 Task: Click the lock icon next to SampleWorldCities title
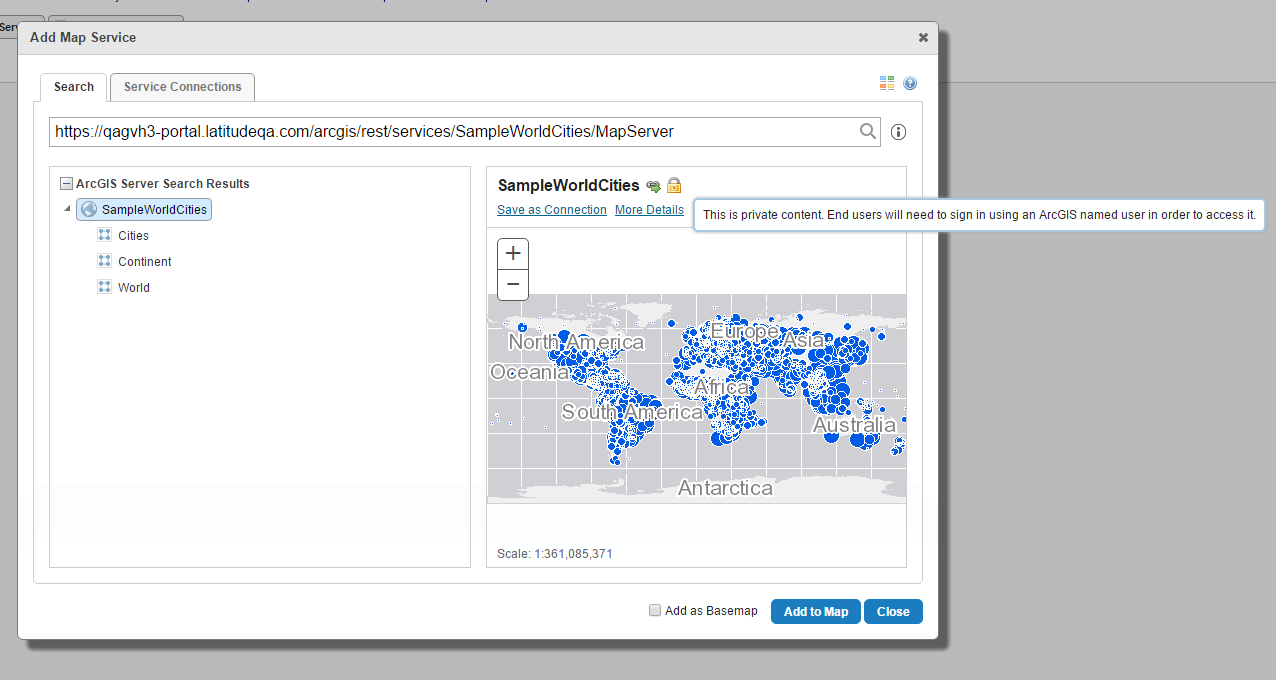[674, 185]
